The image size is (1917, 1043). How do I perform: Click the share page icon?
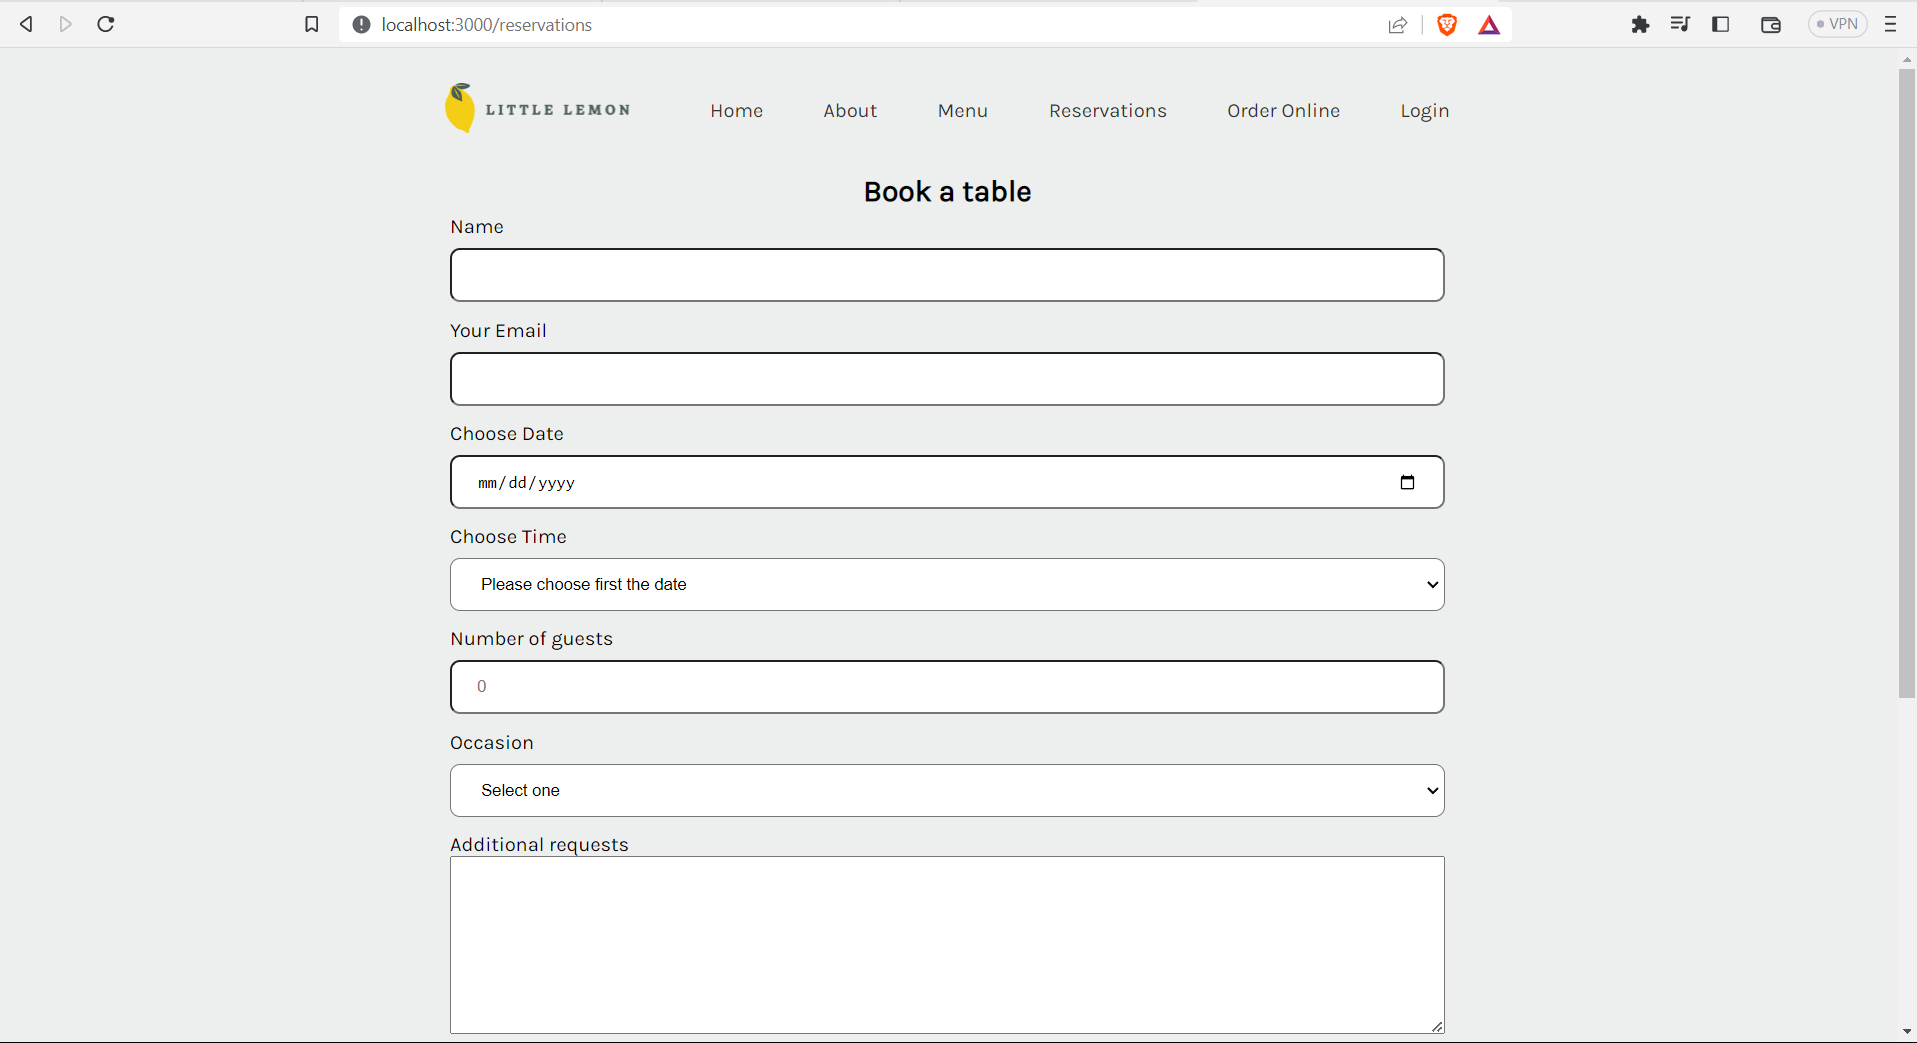1397,25
